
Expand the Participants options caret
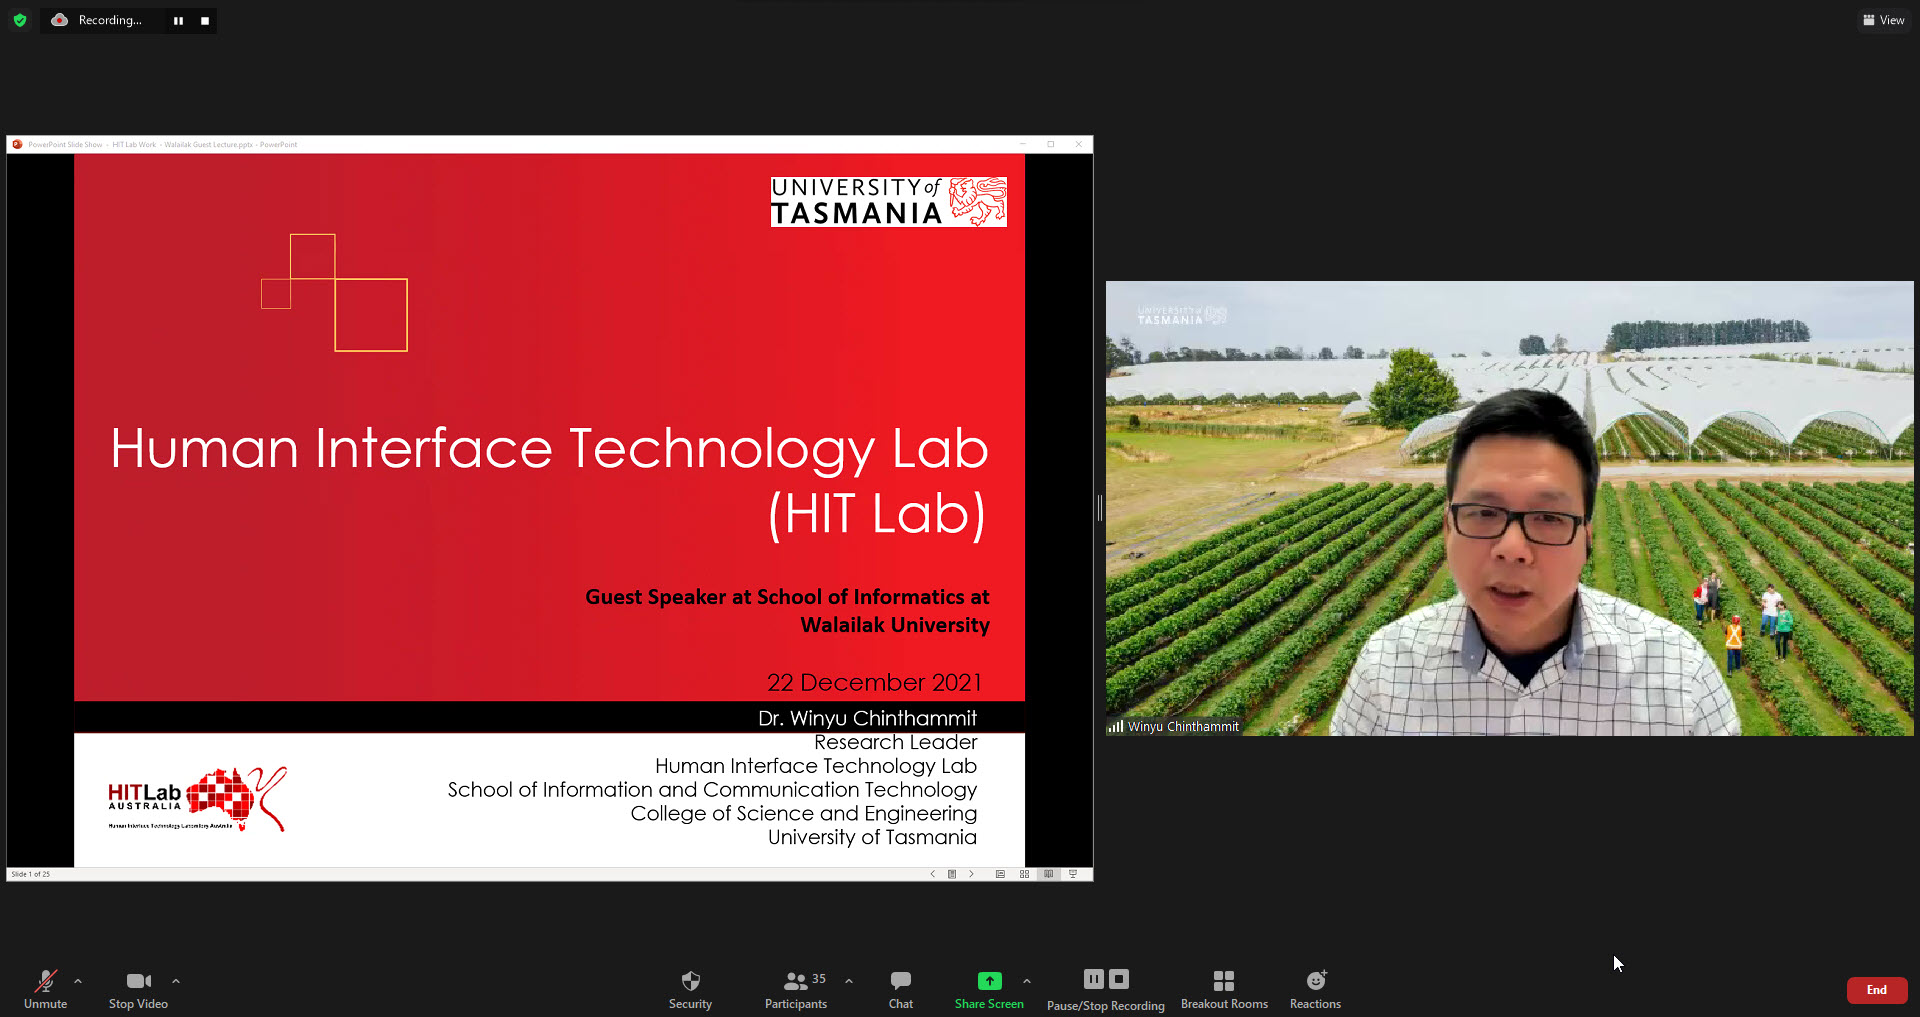[x=849, y=981]
